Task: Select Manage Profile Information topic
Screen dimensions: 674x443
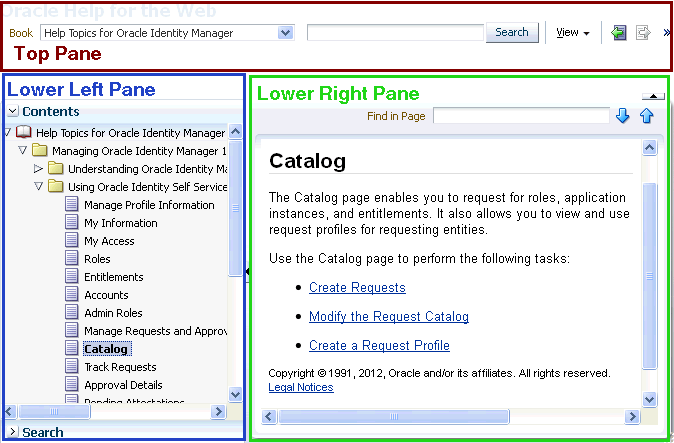Action: point(149,205)
